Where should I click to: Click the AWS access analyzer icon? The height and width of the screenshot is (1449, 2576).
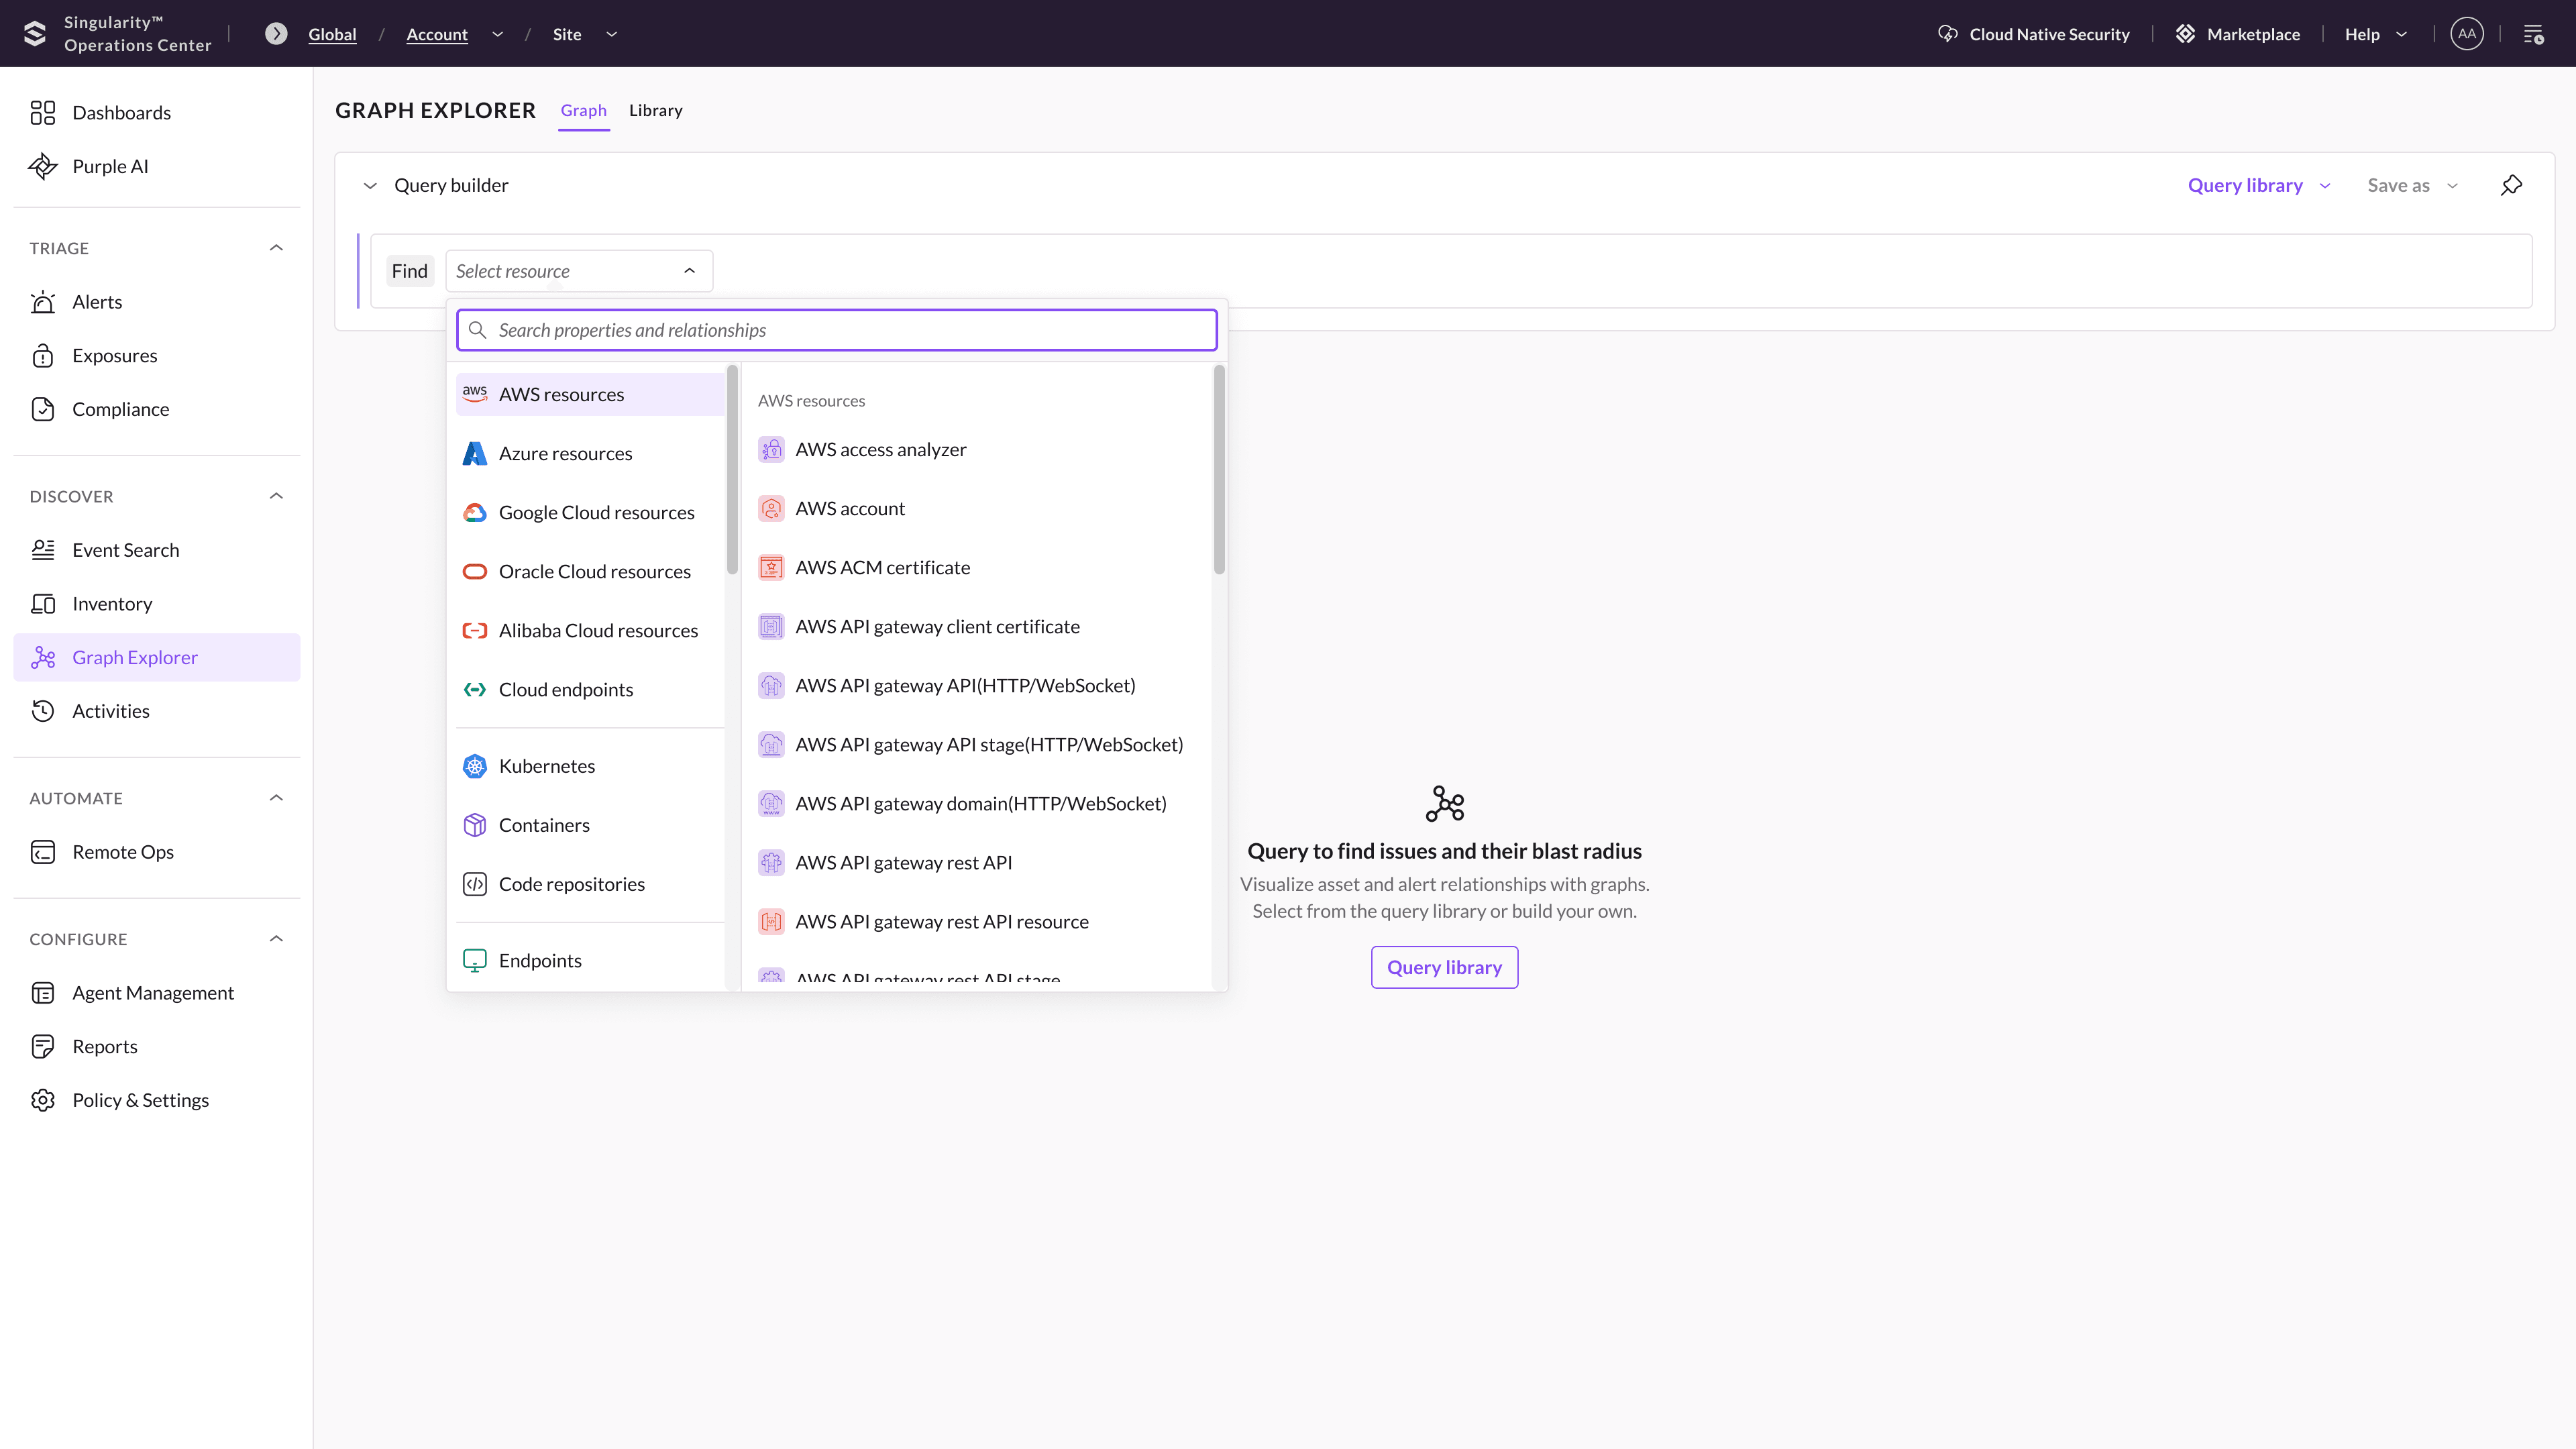771,450
